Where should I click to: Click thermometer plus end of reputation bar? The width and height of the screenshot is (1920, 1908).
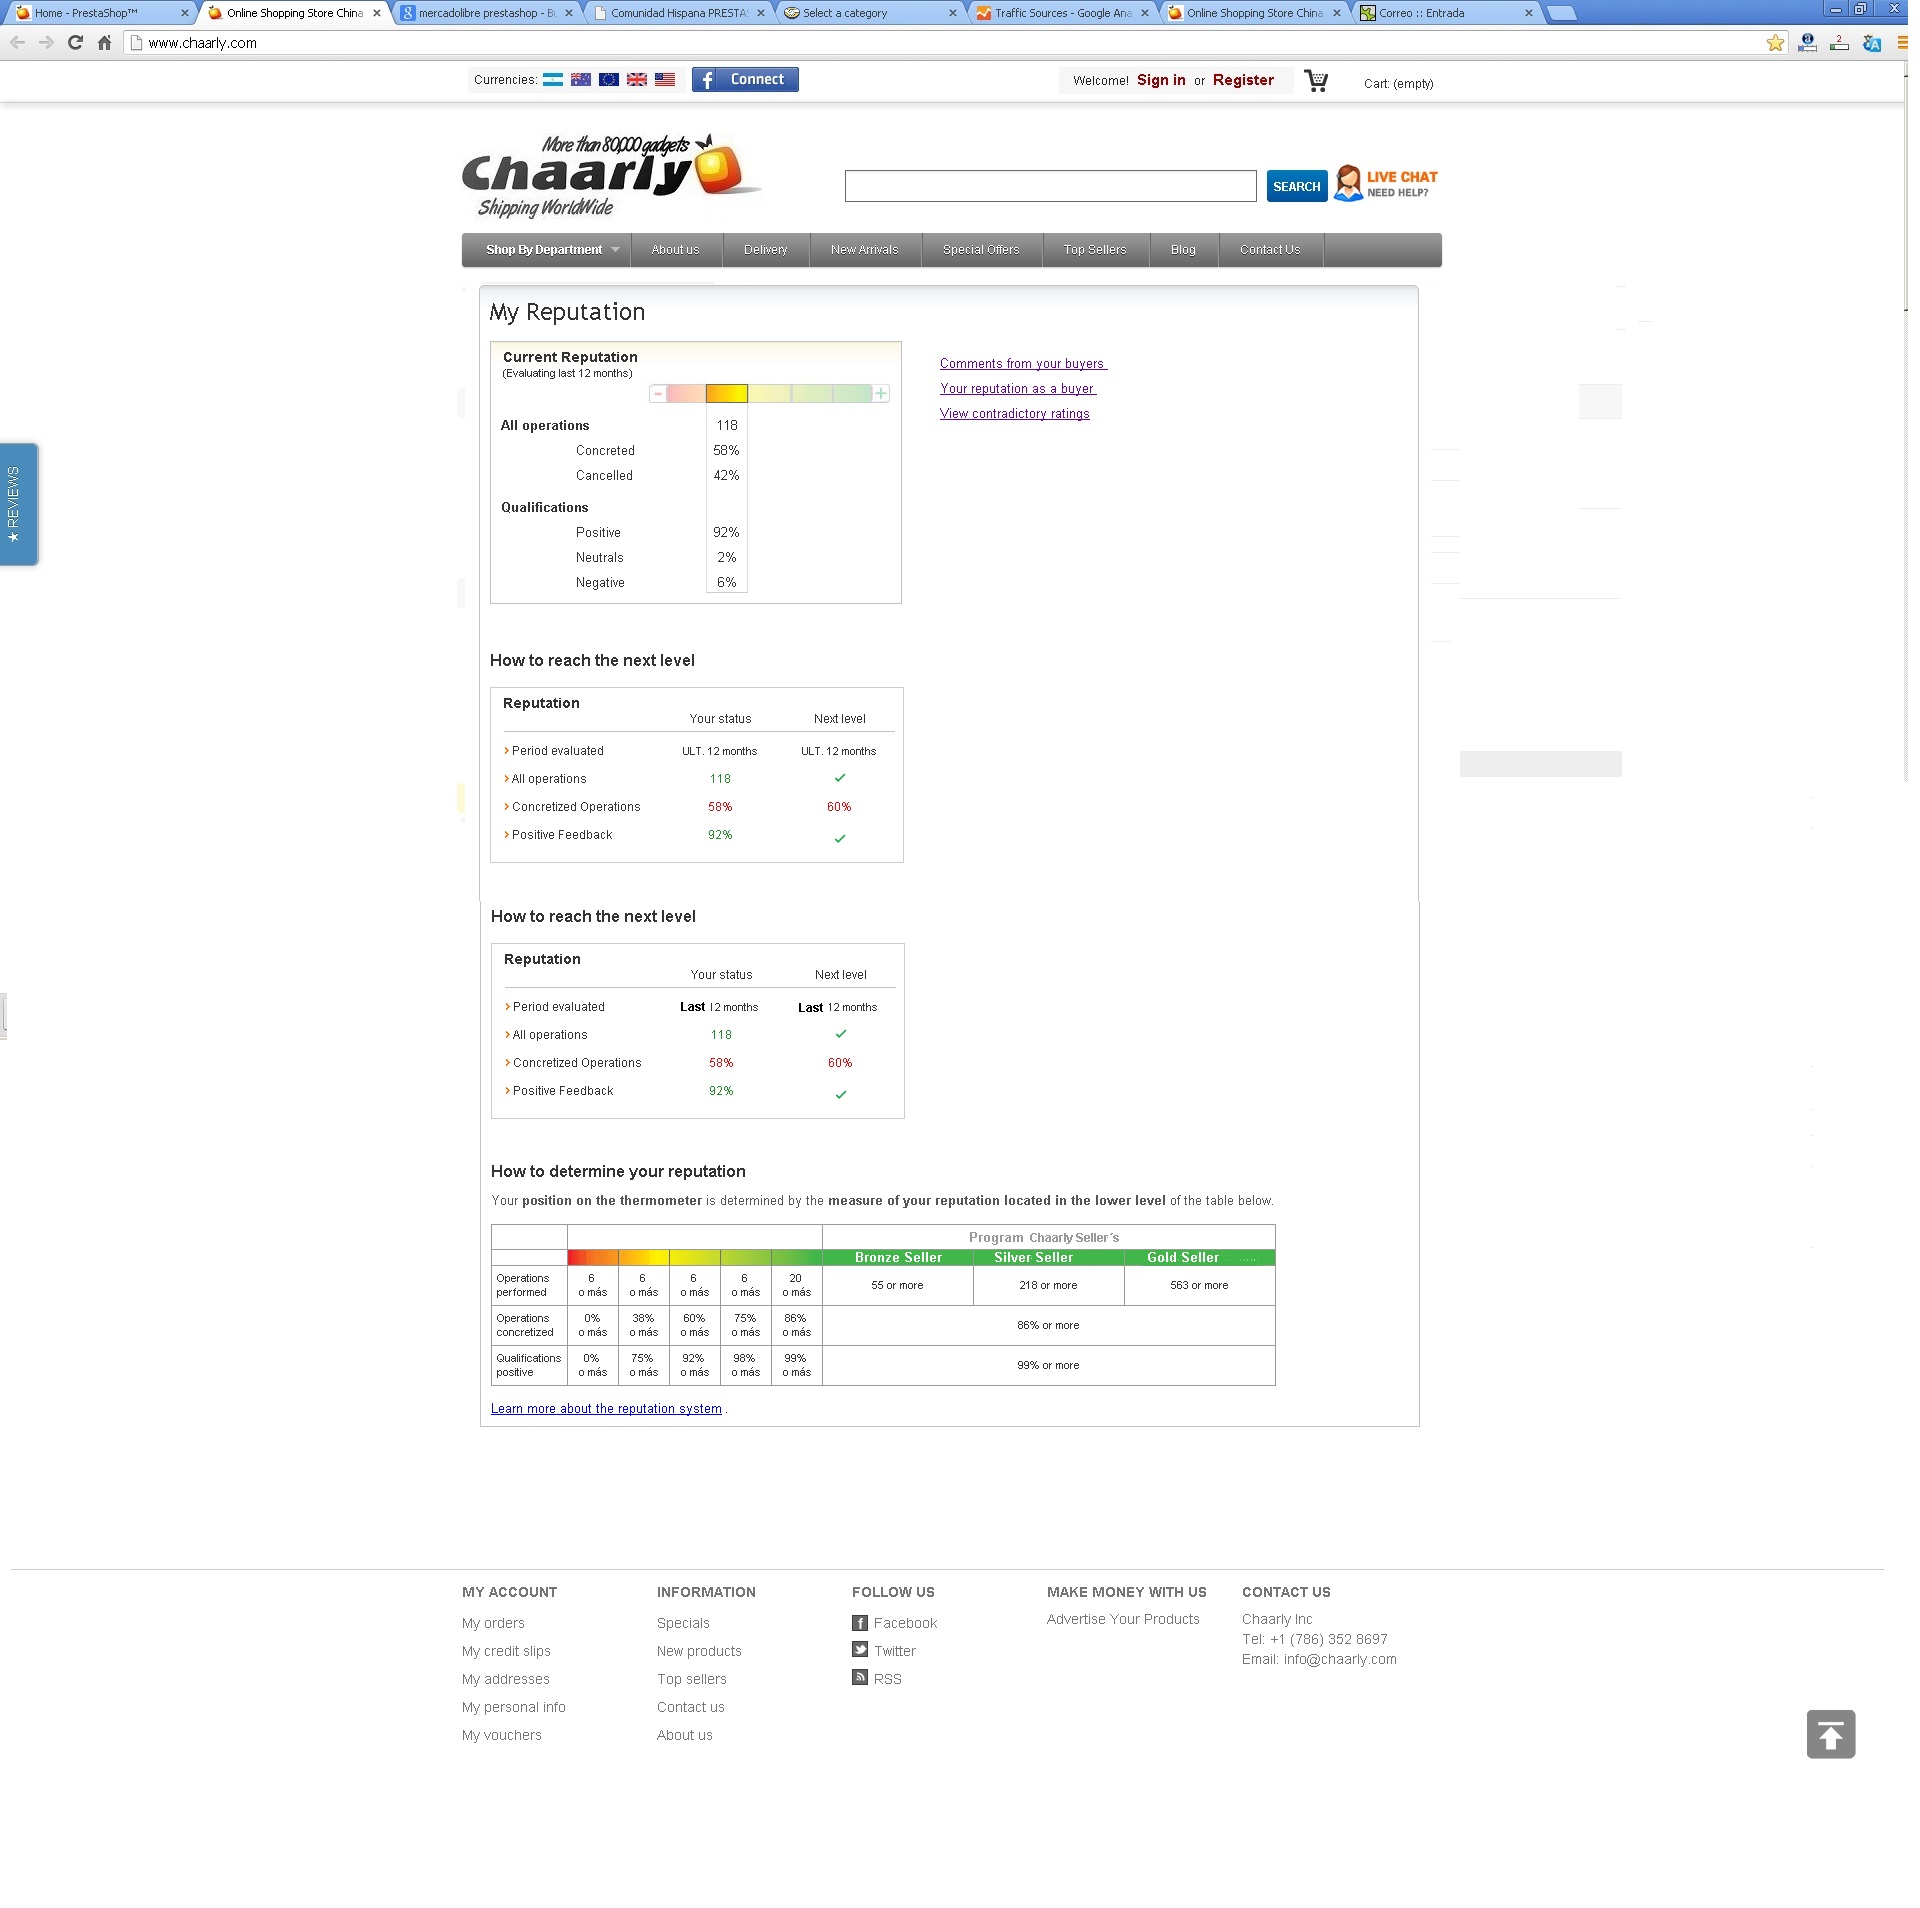pos(881,394)
